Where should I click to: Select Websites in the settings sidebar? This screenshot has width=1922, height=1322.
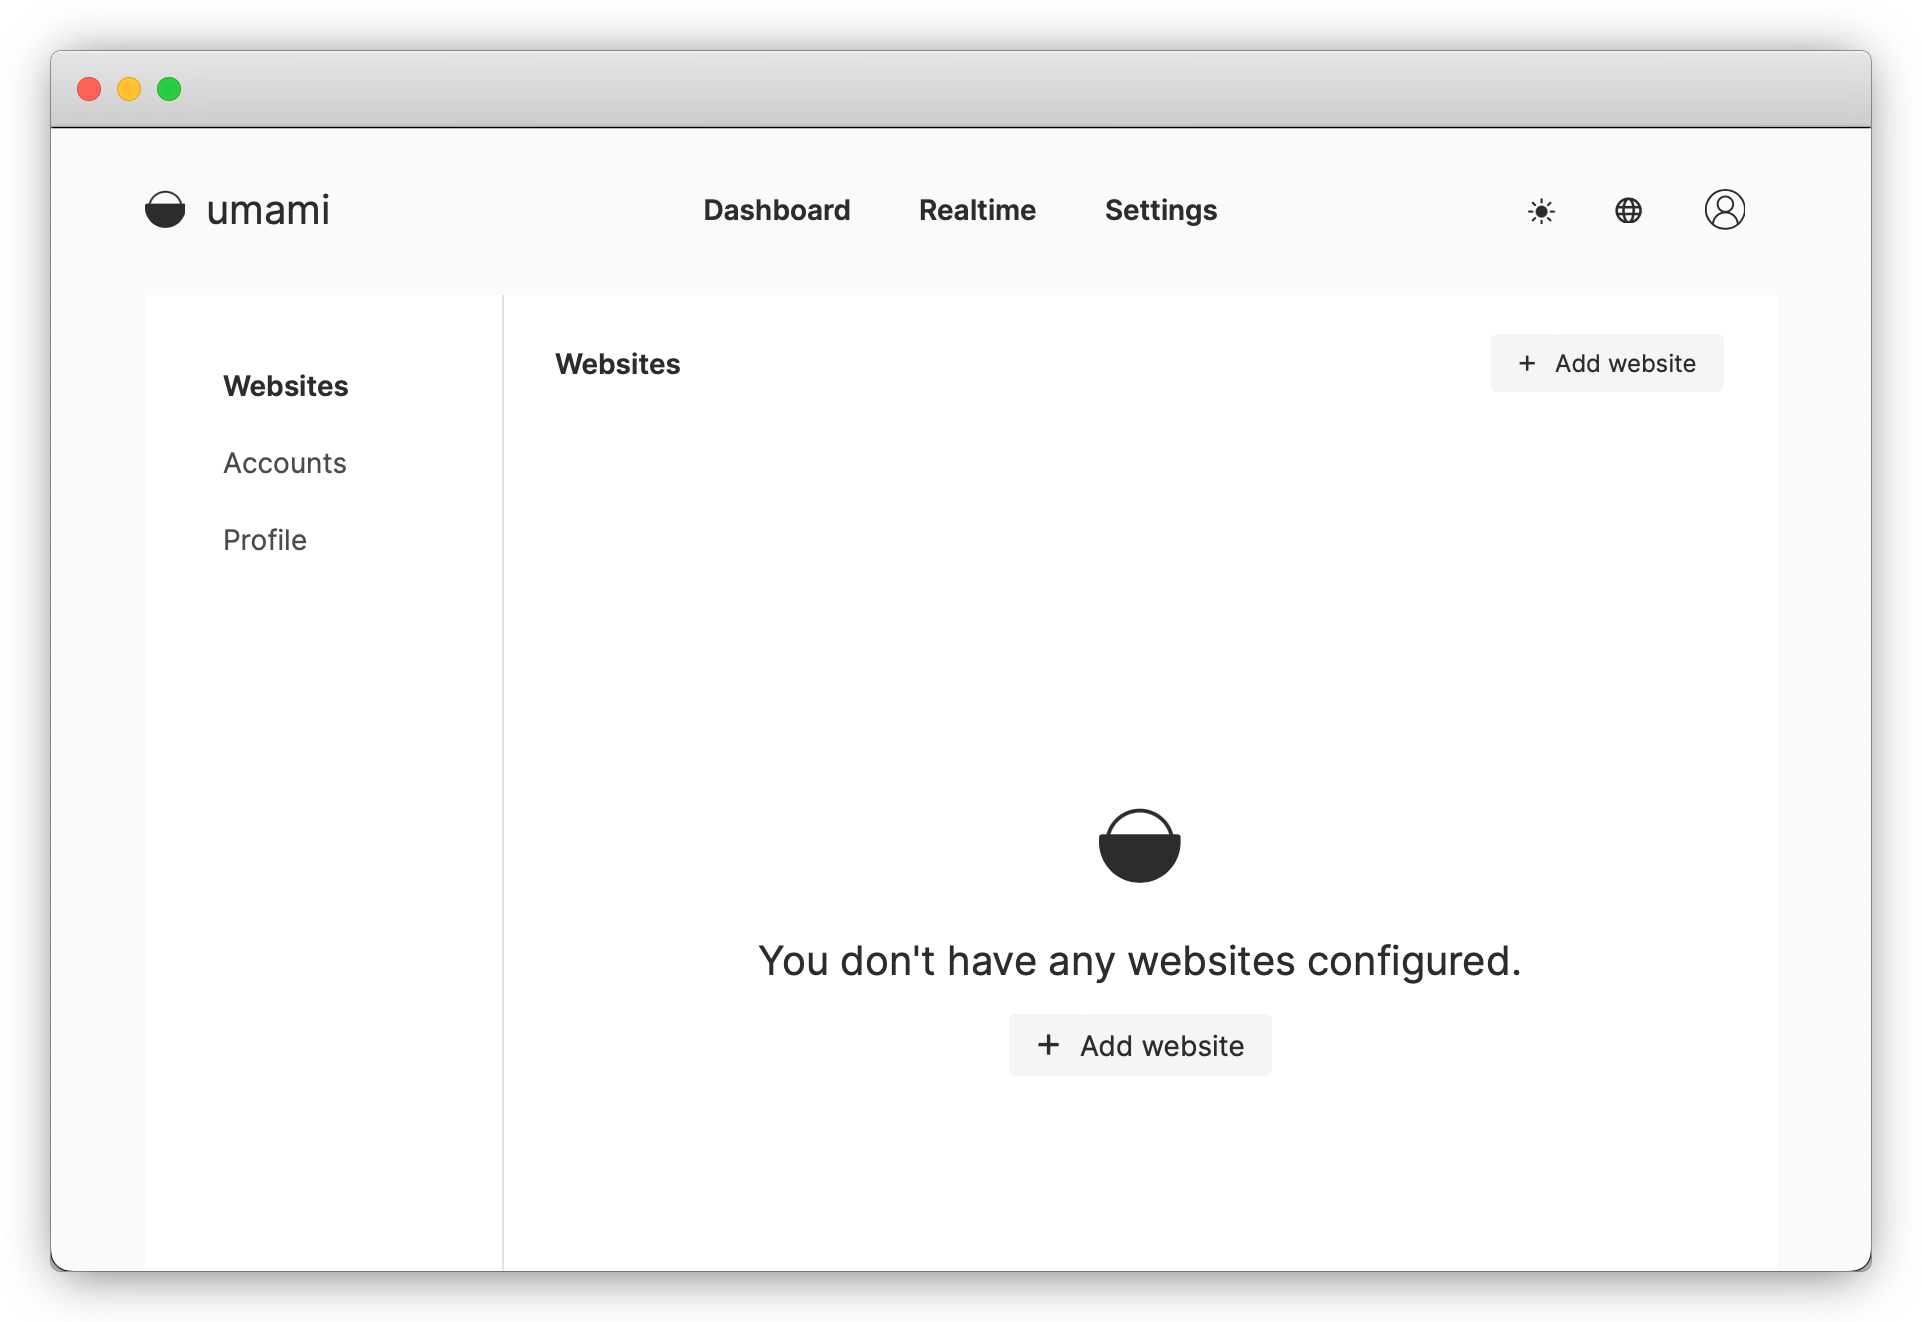pos(286,386)
